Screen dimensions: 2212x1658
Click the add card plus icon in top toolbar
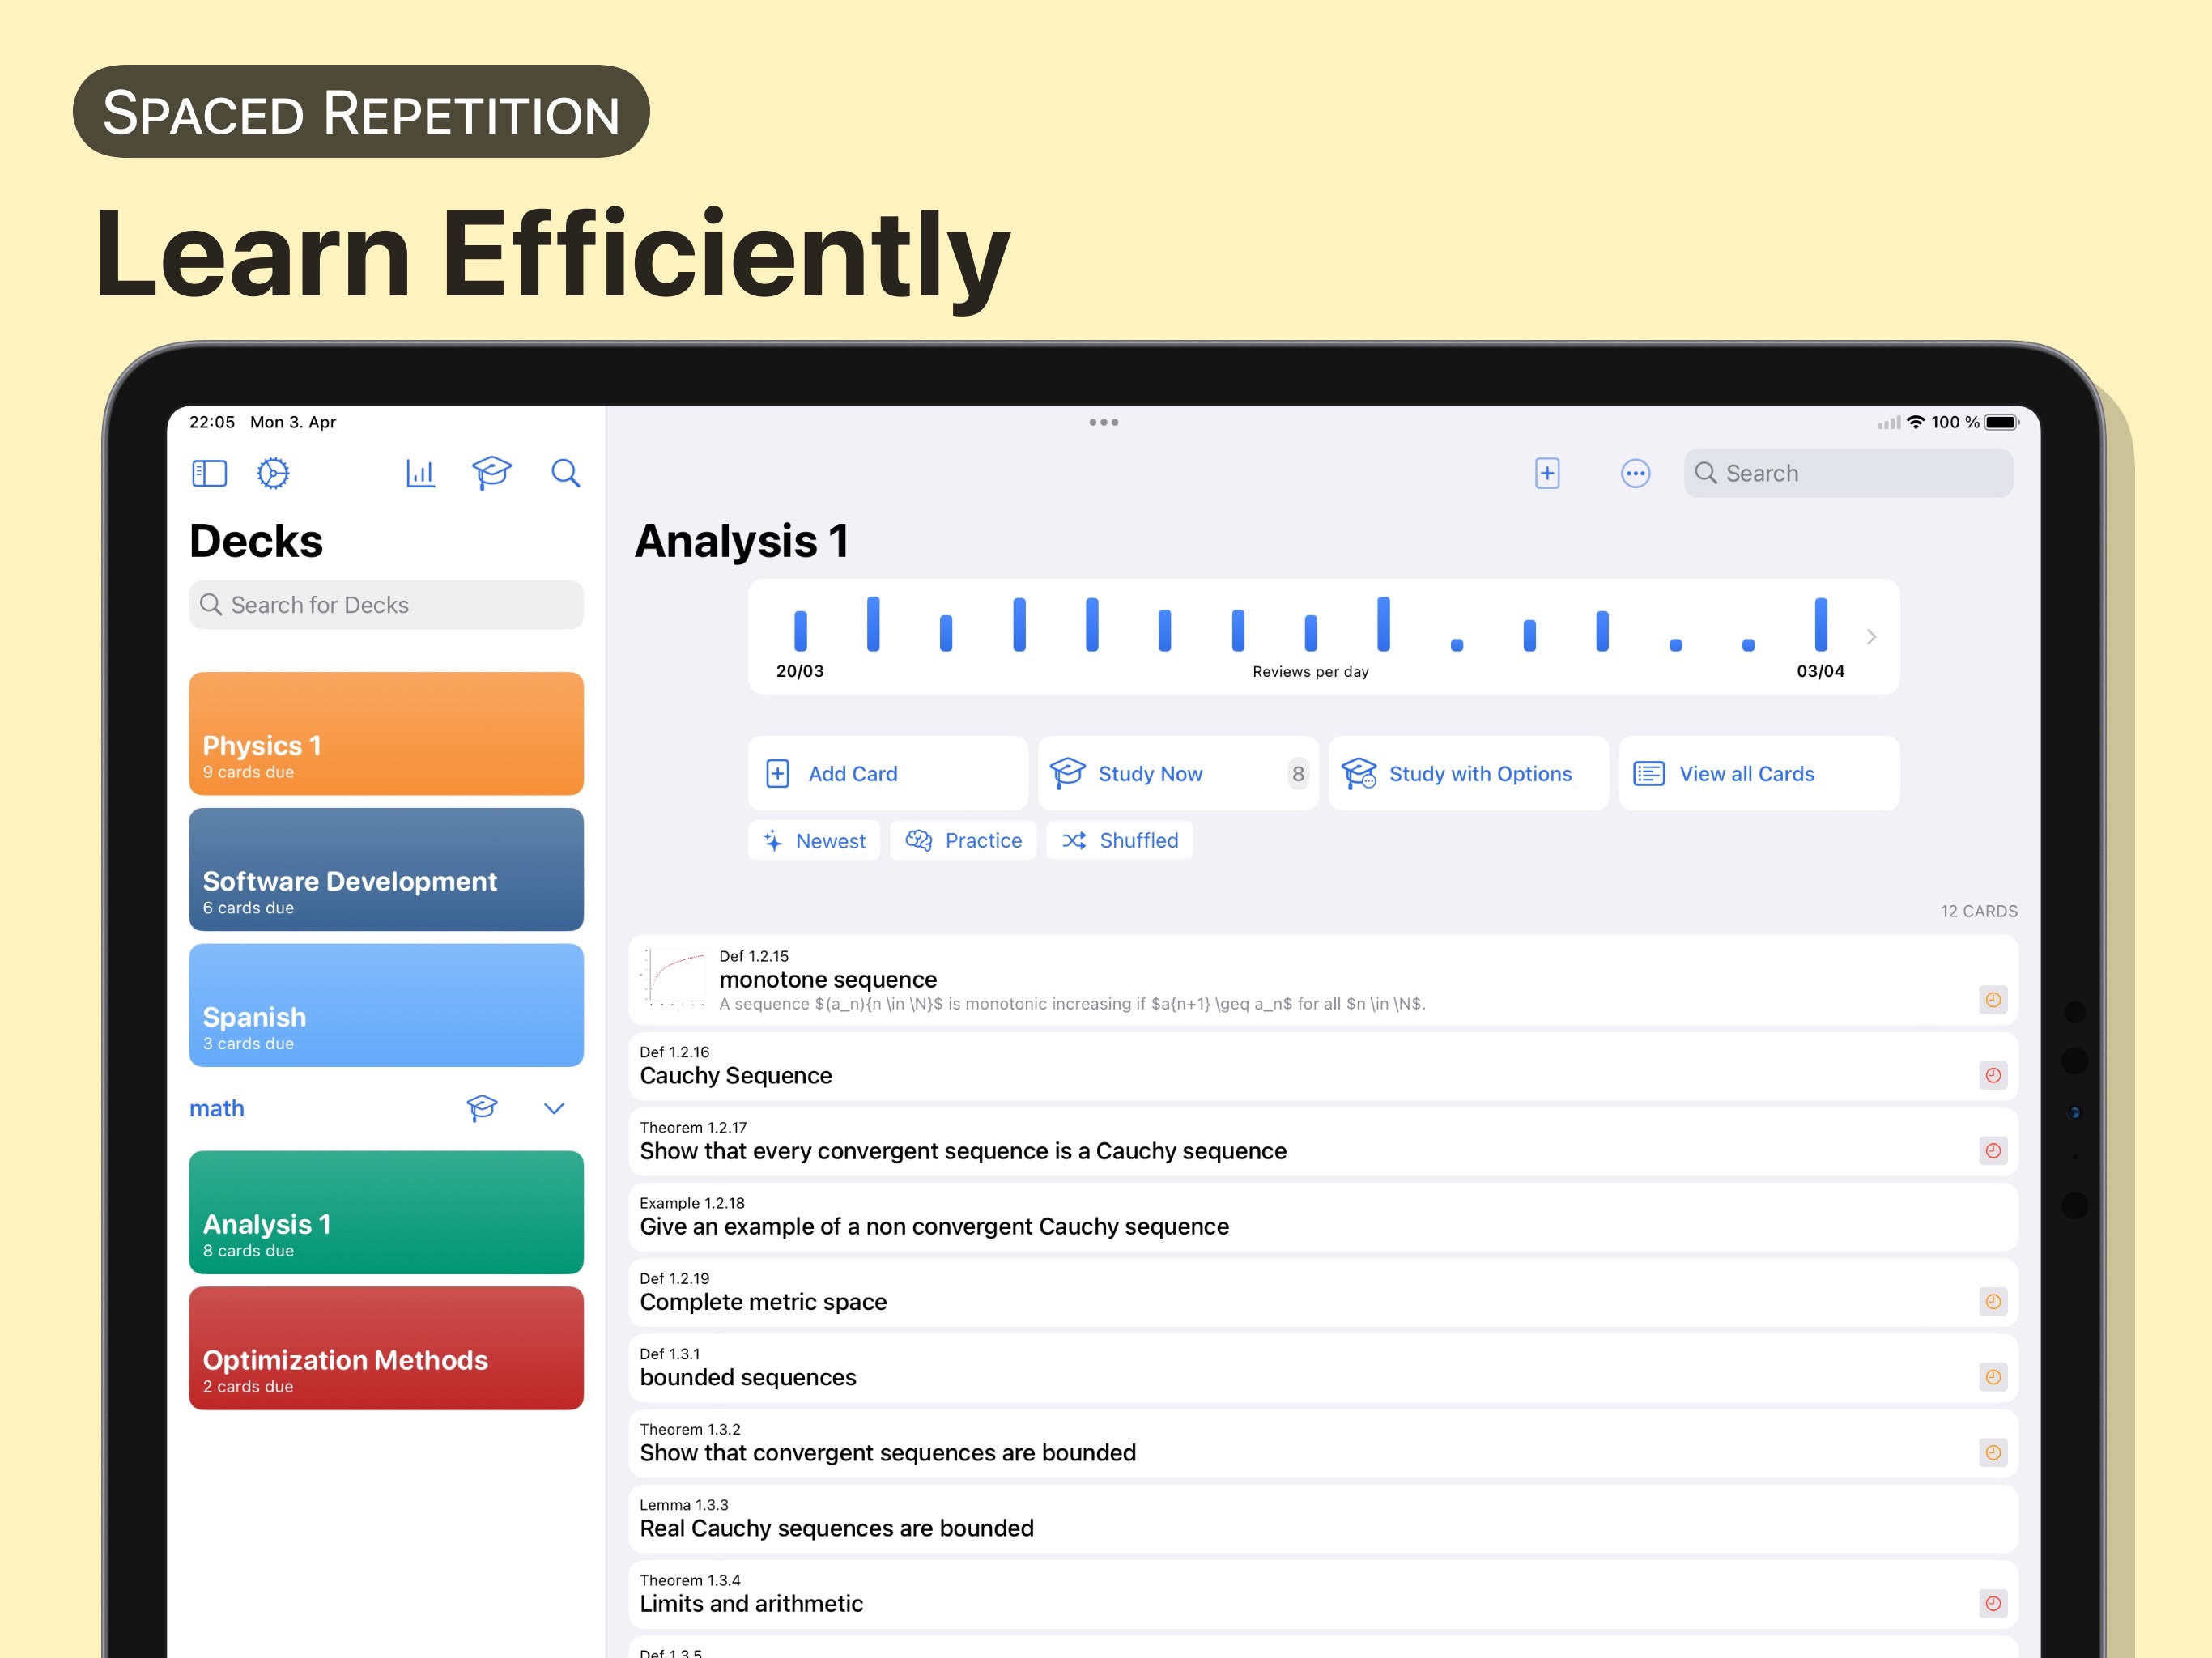click(1547, 473)
